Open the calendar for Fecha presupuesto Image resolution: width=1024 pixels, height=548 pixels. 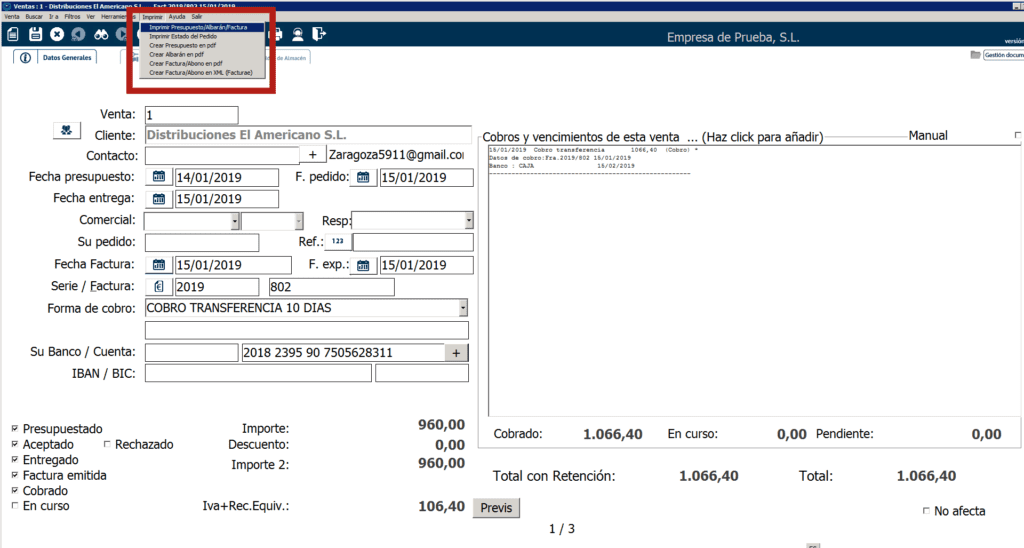coord(159,177)
